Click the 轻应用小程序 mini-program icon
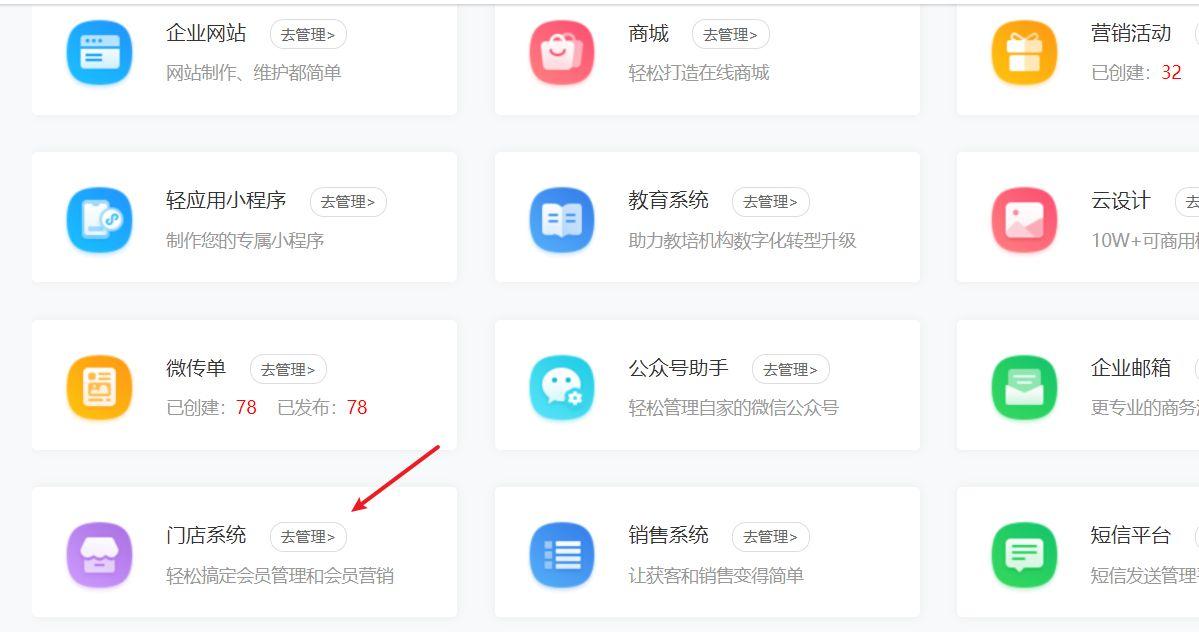Image resolution: width=1199 pixels, height=632 pixels. coord(99,219)
